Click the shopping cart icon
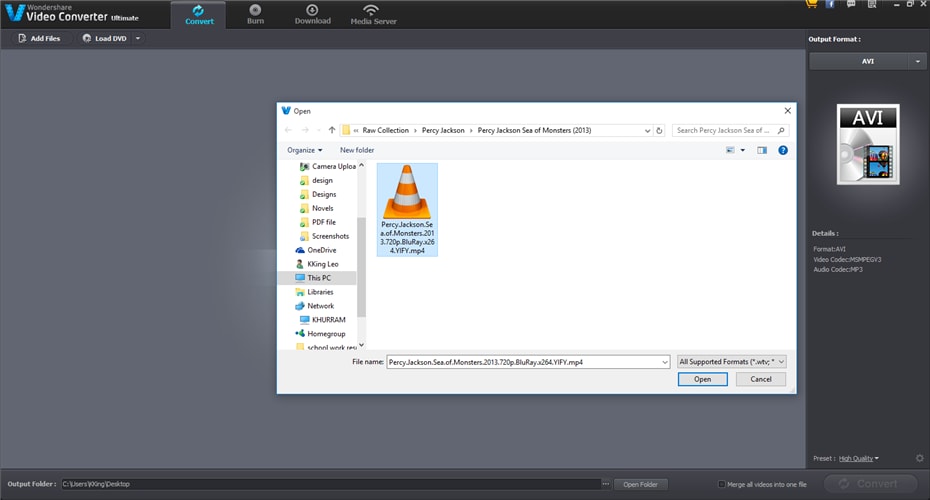 811,4
